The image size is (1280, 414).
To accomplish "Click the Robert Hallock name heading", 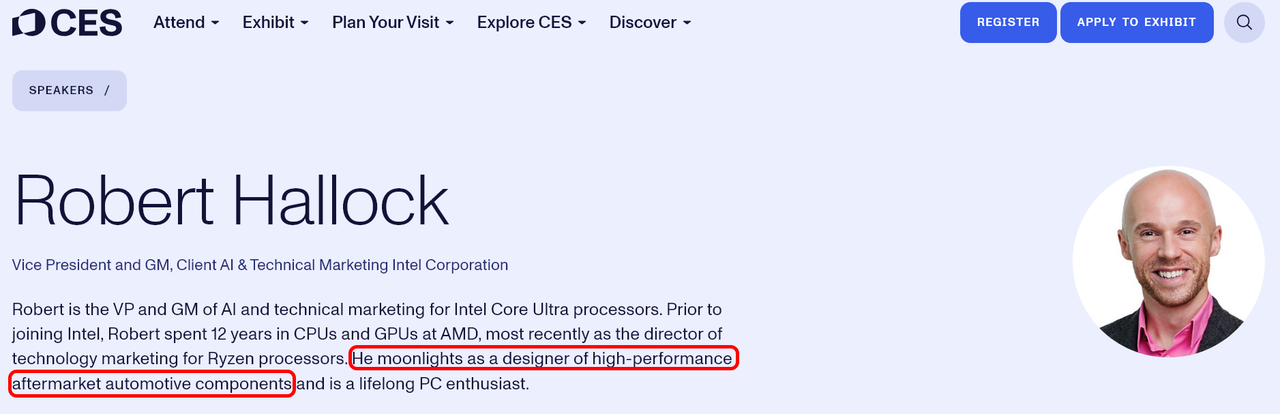I will coord(231,200).
